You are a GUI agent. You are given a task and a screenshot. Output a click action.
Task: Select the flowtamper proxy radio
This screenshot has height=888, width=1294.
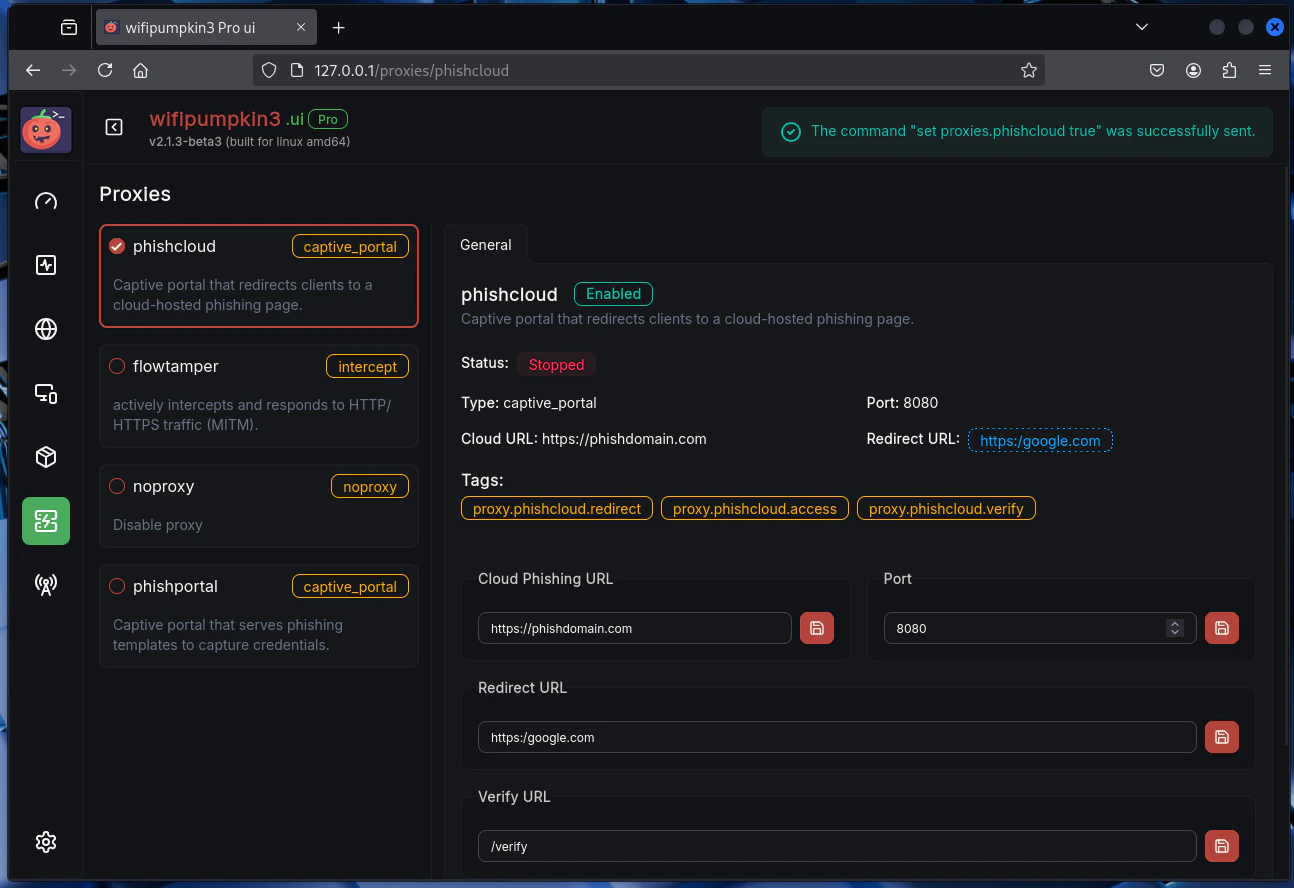(x=117, y=366)
